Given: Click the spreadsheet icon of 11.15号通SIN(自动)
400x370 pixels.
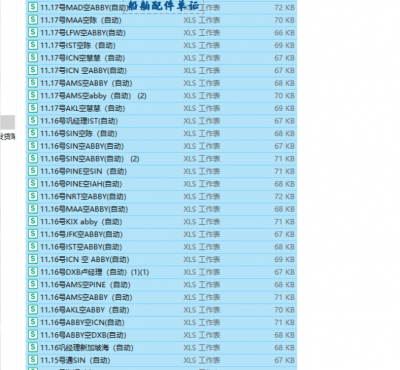Looking at the screenshot, I should pyautogui.click(x=33, y=360).
